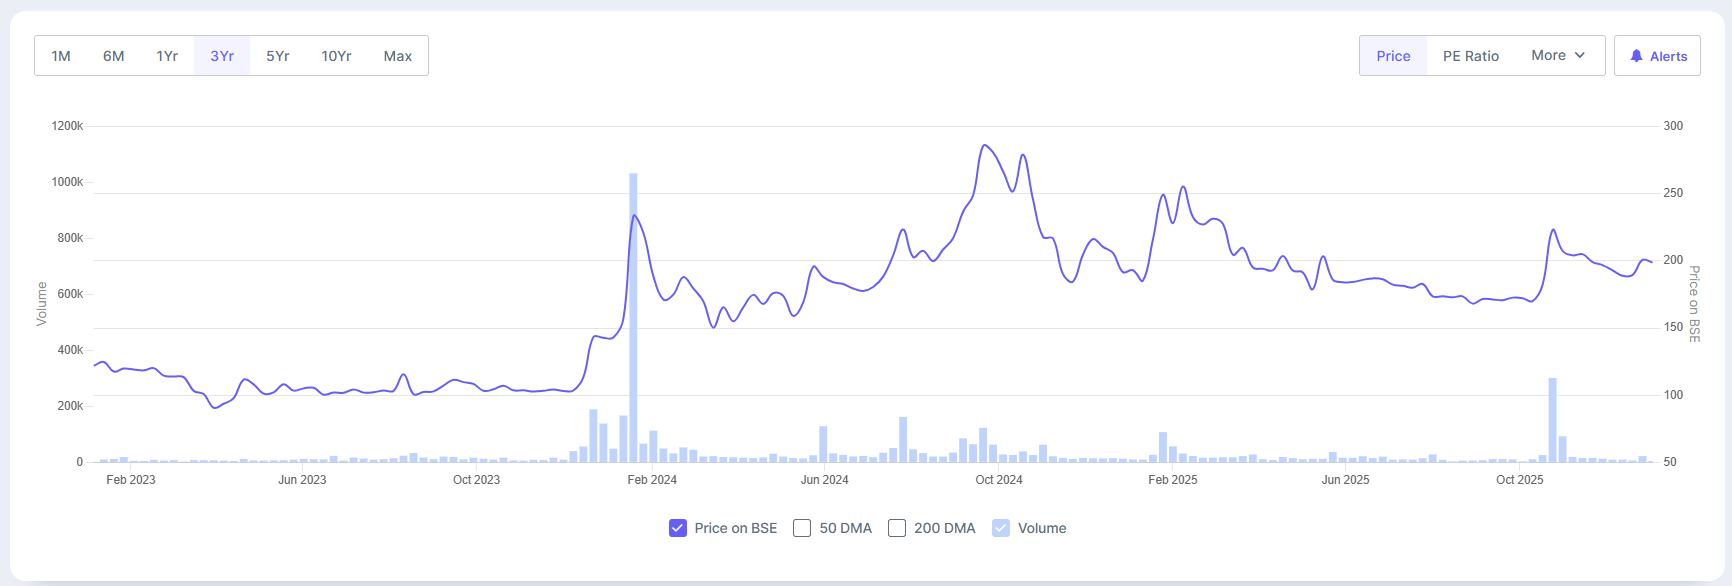This screenshot has height=586, width=1732.
Task: Select the 1M time range
Action: point(61,56)
